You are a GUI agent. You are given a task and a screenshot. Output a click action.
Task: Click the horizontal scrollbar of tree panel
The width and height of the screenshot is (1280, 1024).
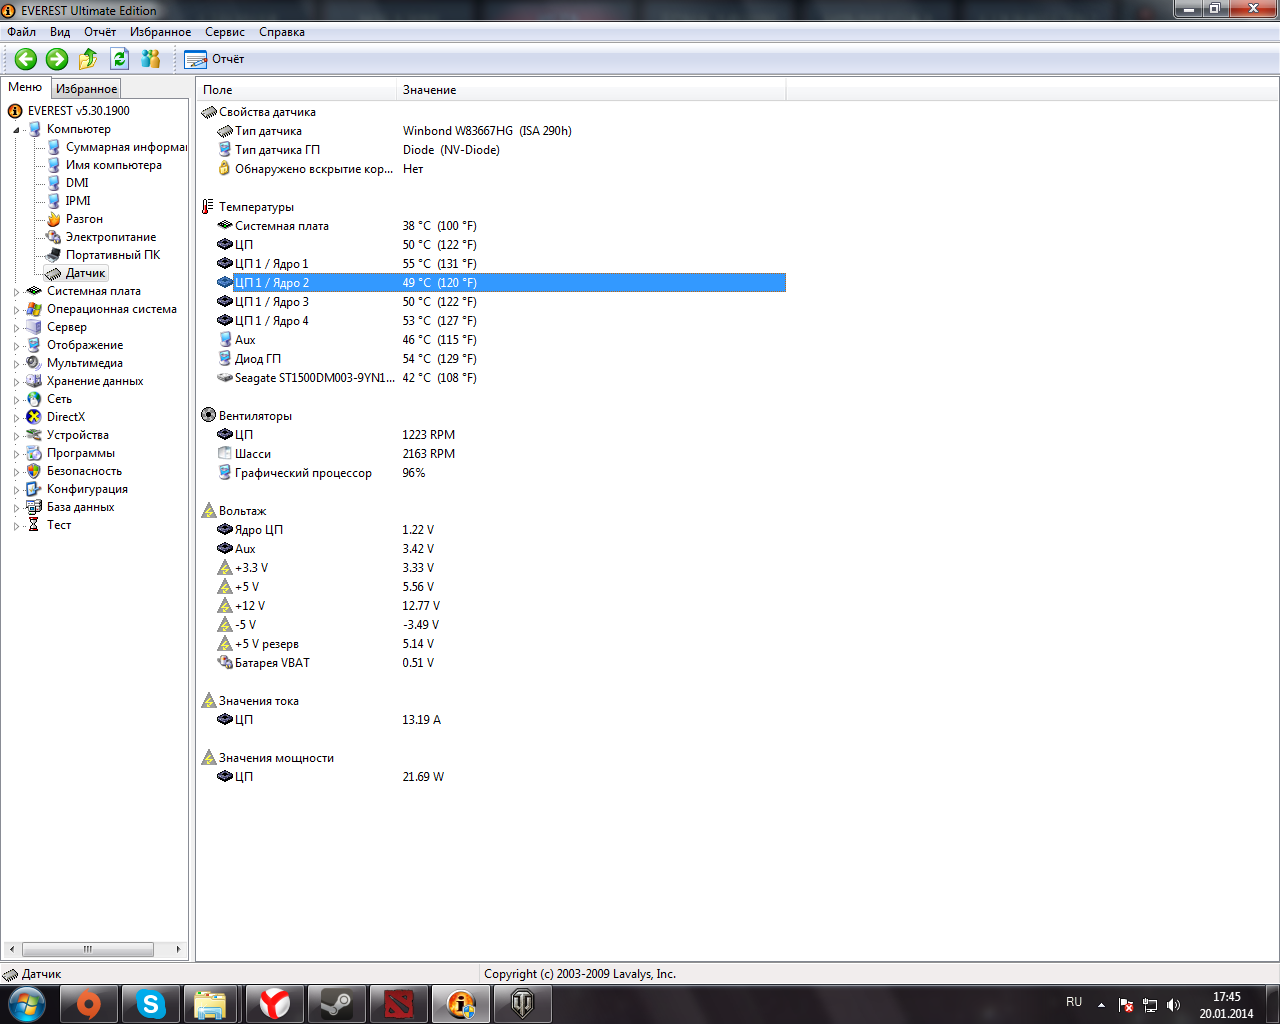click(88, 949)
